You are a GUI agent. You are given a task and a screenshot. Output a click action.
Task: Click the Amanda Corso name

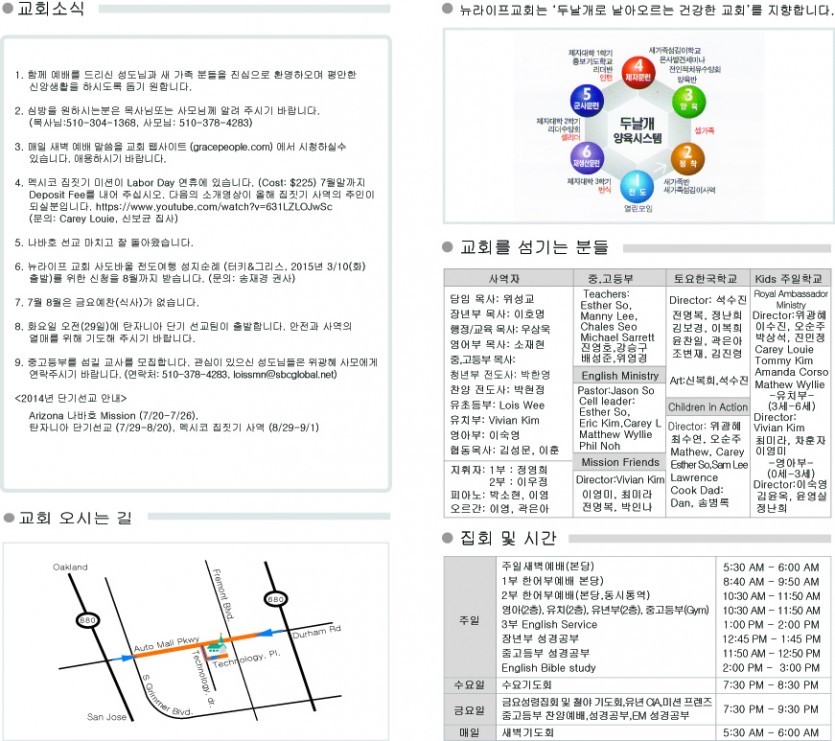coord(791,372)
